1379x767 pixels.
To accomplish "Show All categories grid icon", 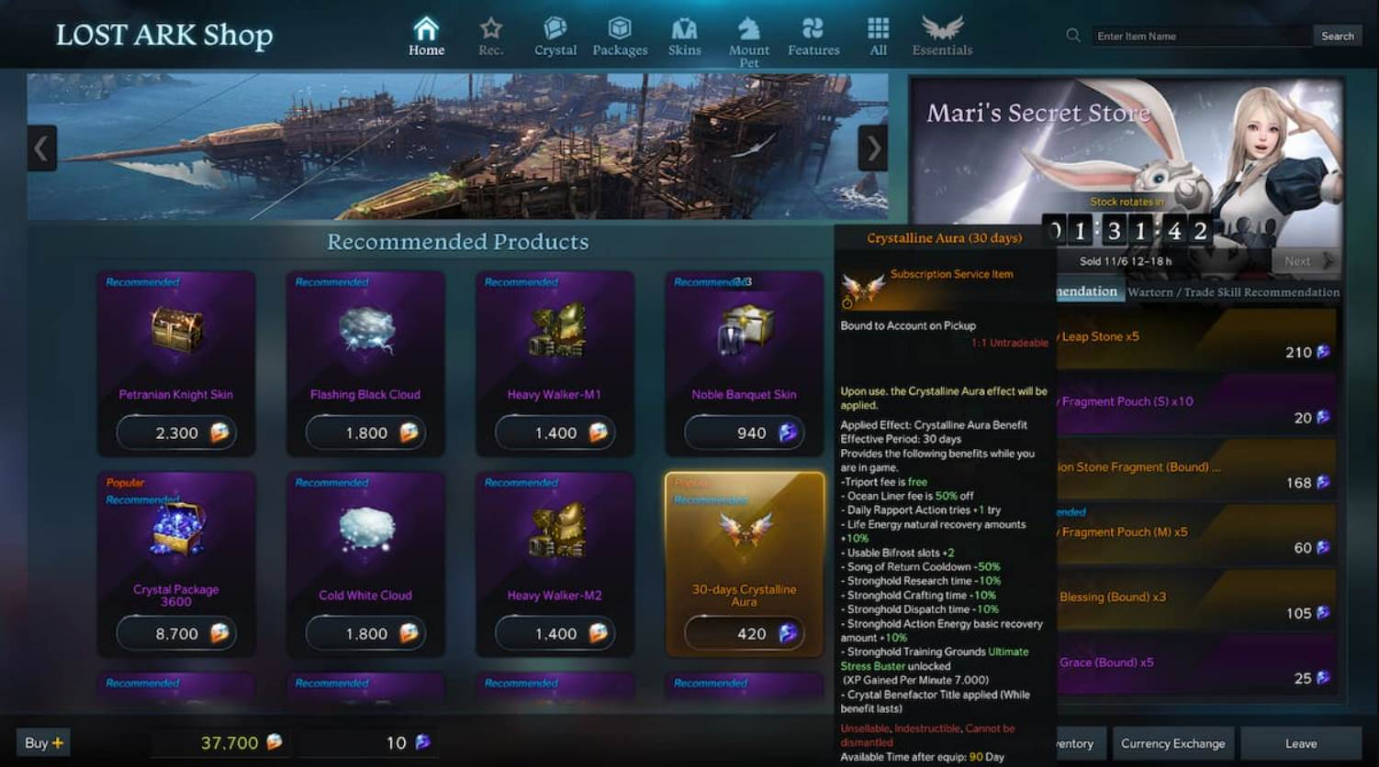I will click(878, 28).
